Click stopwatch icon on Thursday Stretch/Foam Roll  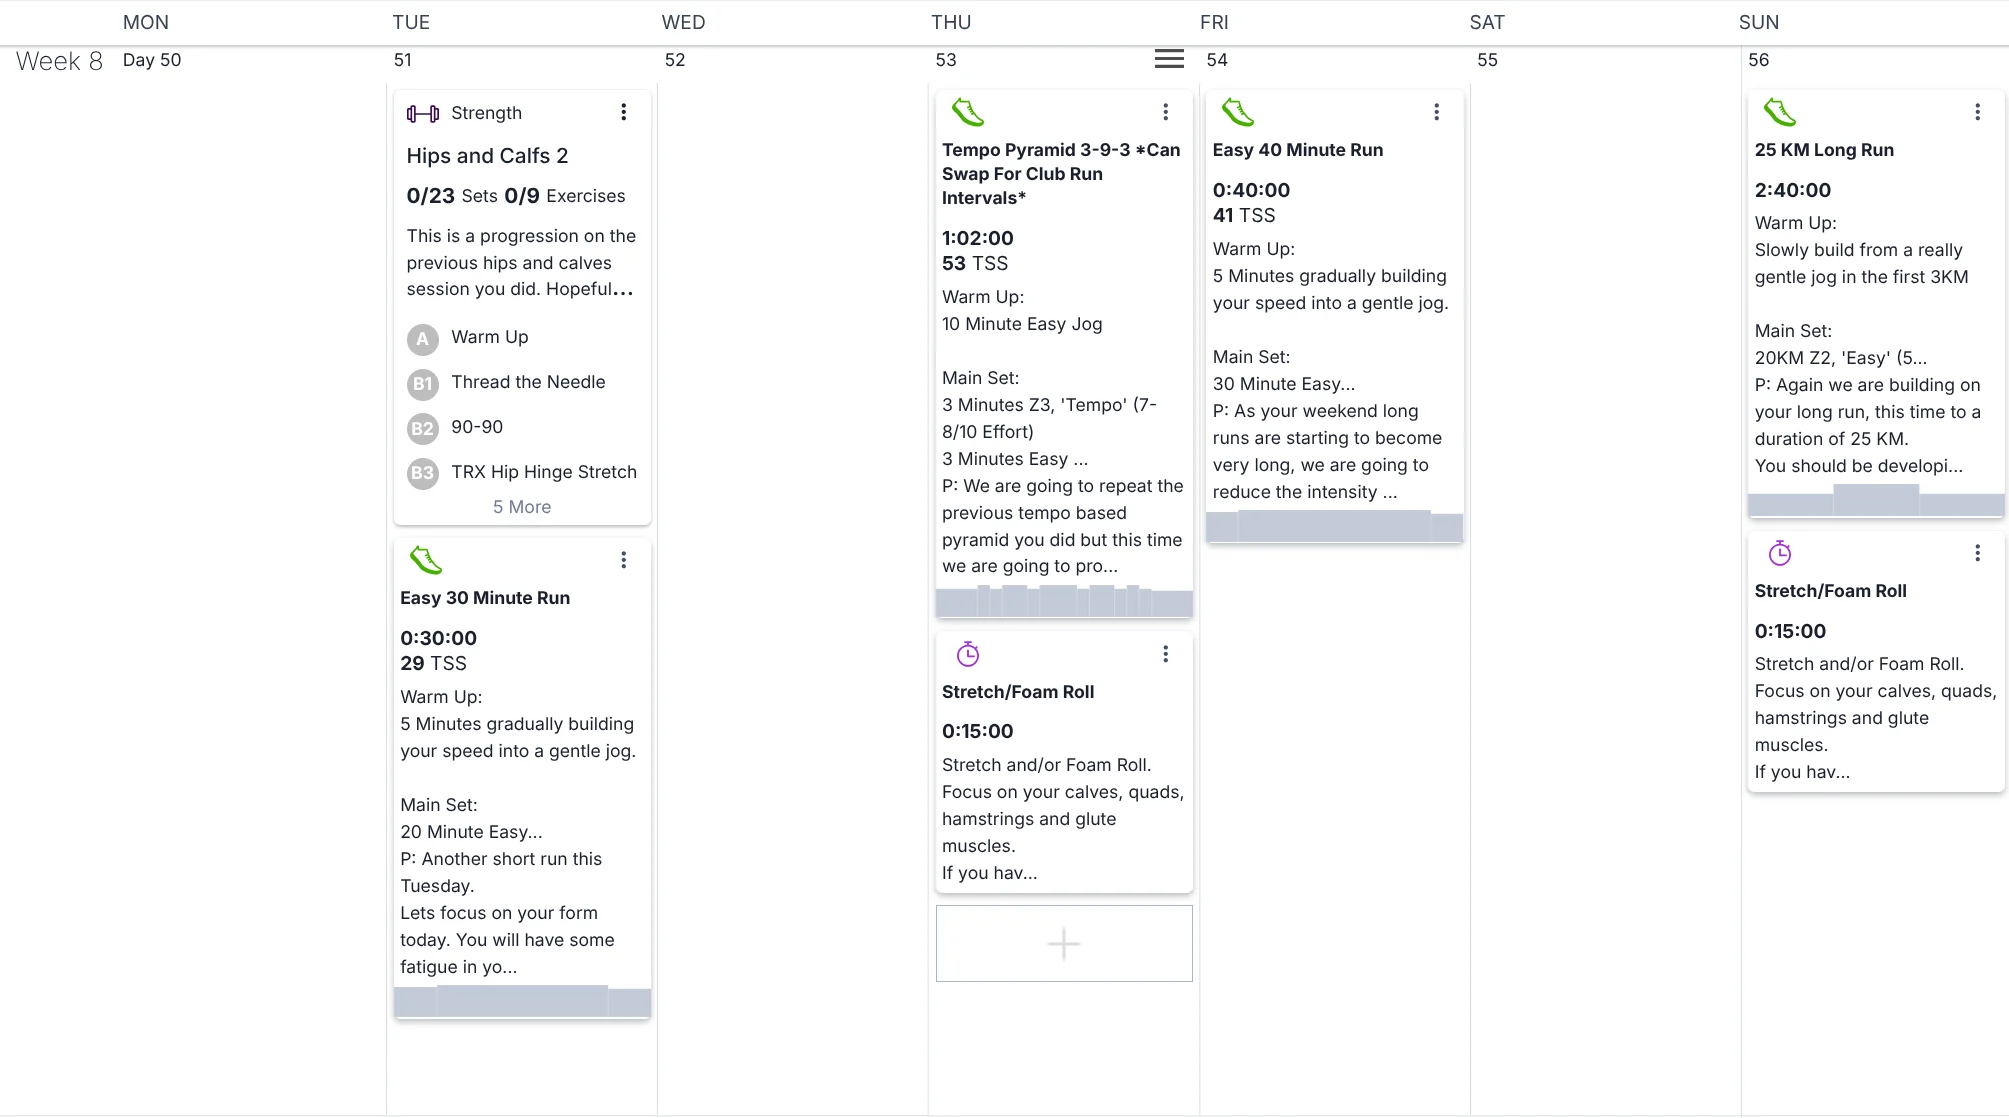point(968,654)
